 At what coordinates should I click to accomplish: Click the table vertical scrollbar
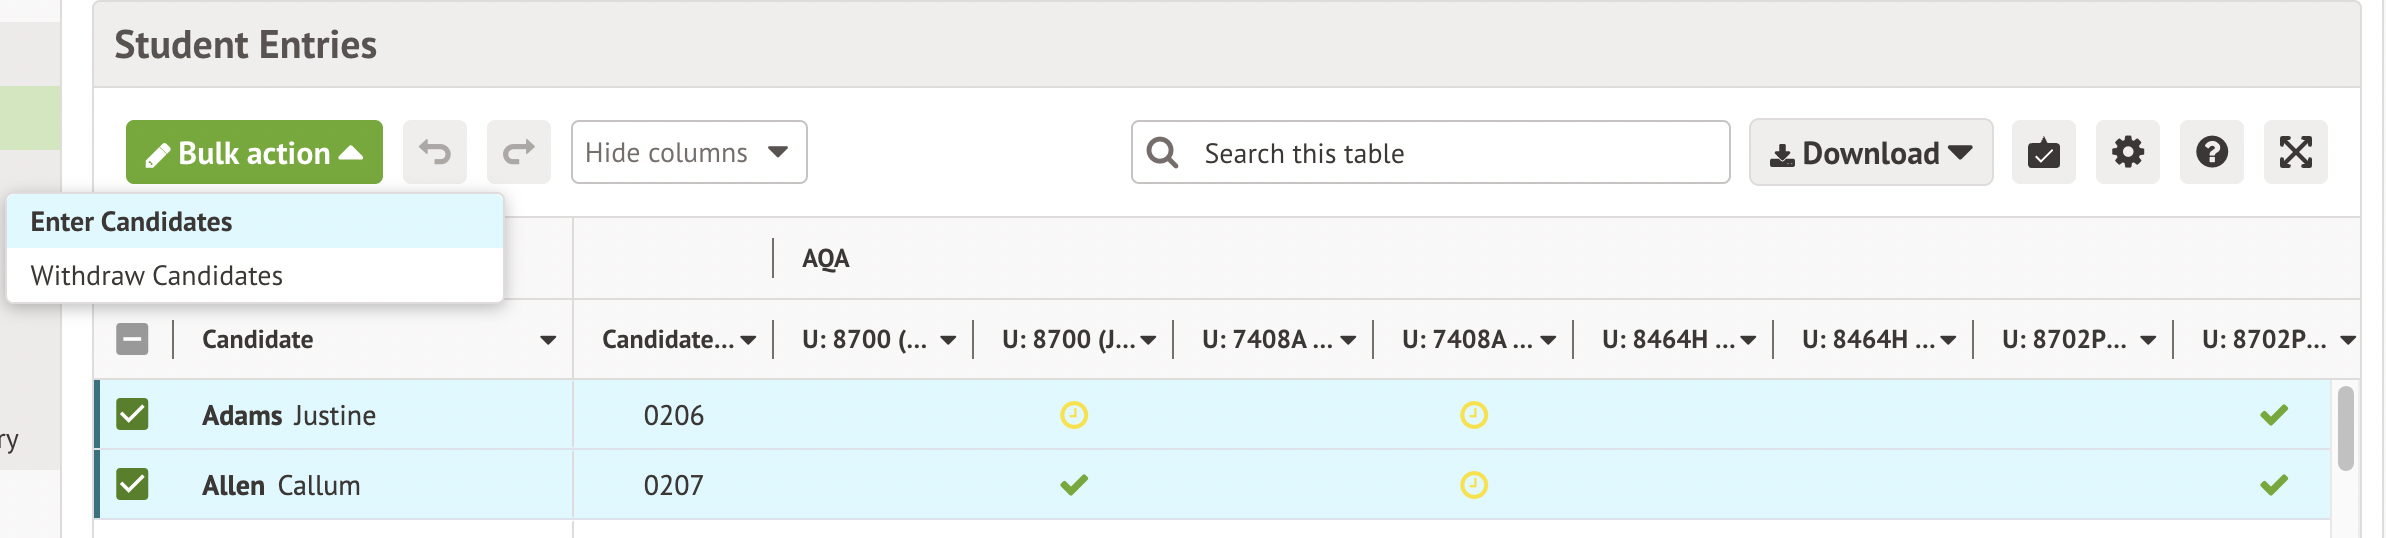[2345, 428]
